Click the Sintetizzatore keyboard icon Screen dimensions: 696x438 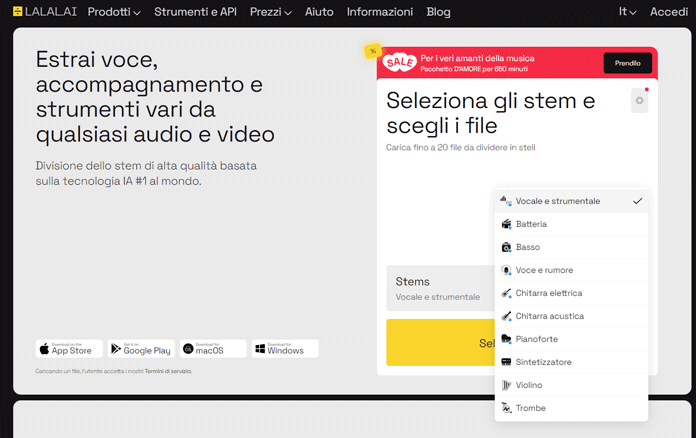click(x=506, y=362)
